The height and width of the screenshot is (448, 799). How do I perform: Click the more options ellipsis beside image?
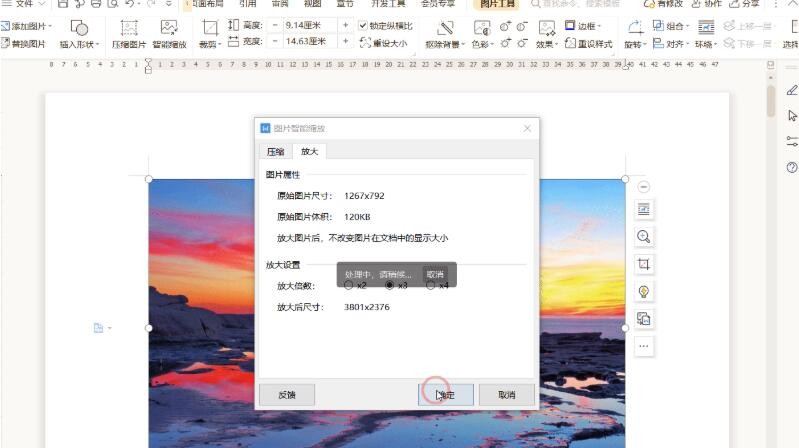click(x=644, y=346)
